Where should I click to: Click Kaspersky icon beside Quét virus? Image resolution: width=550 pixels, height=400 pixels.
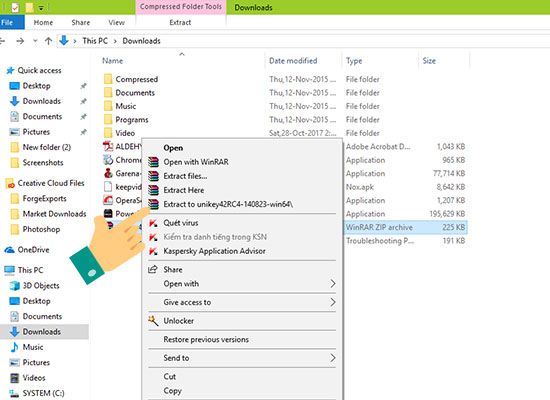tap(153, 223)
